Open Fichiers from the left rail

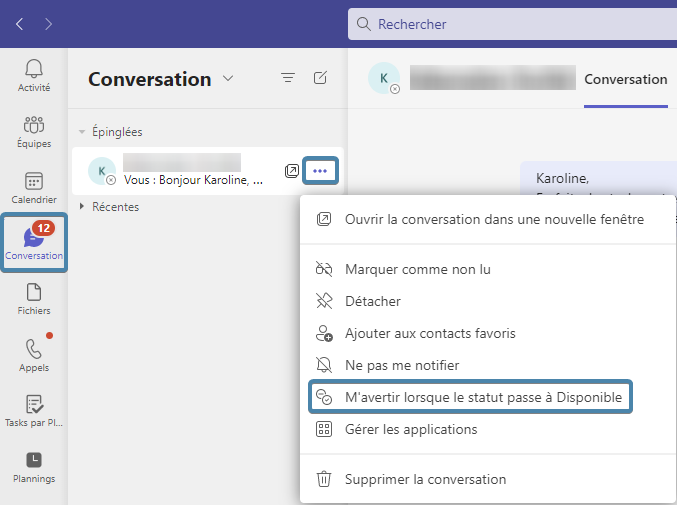(x=34, y=300)
